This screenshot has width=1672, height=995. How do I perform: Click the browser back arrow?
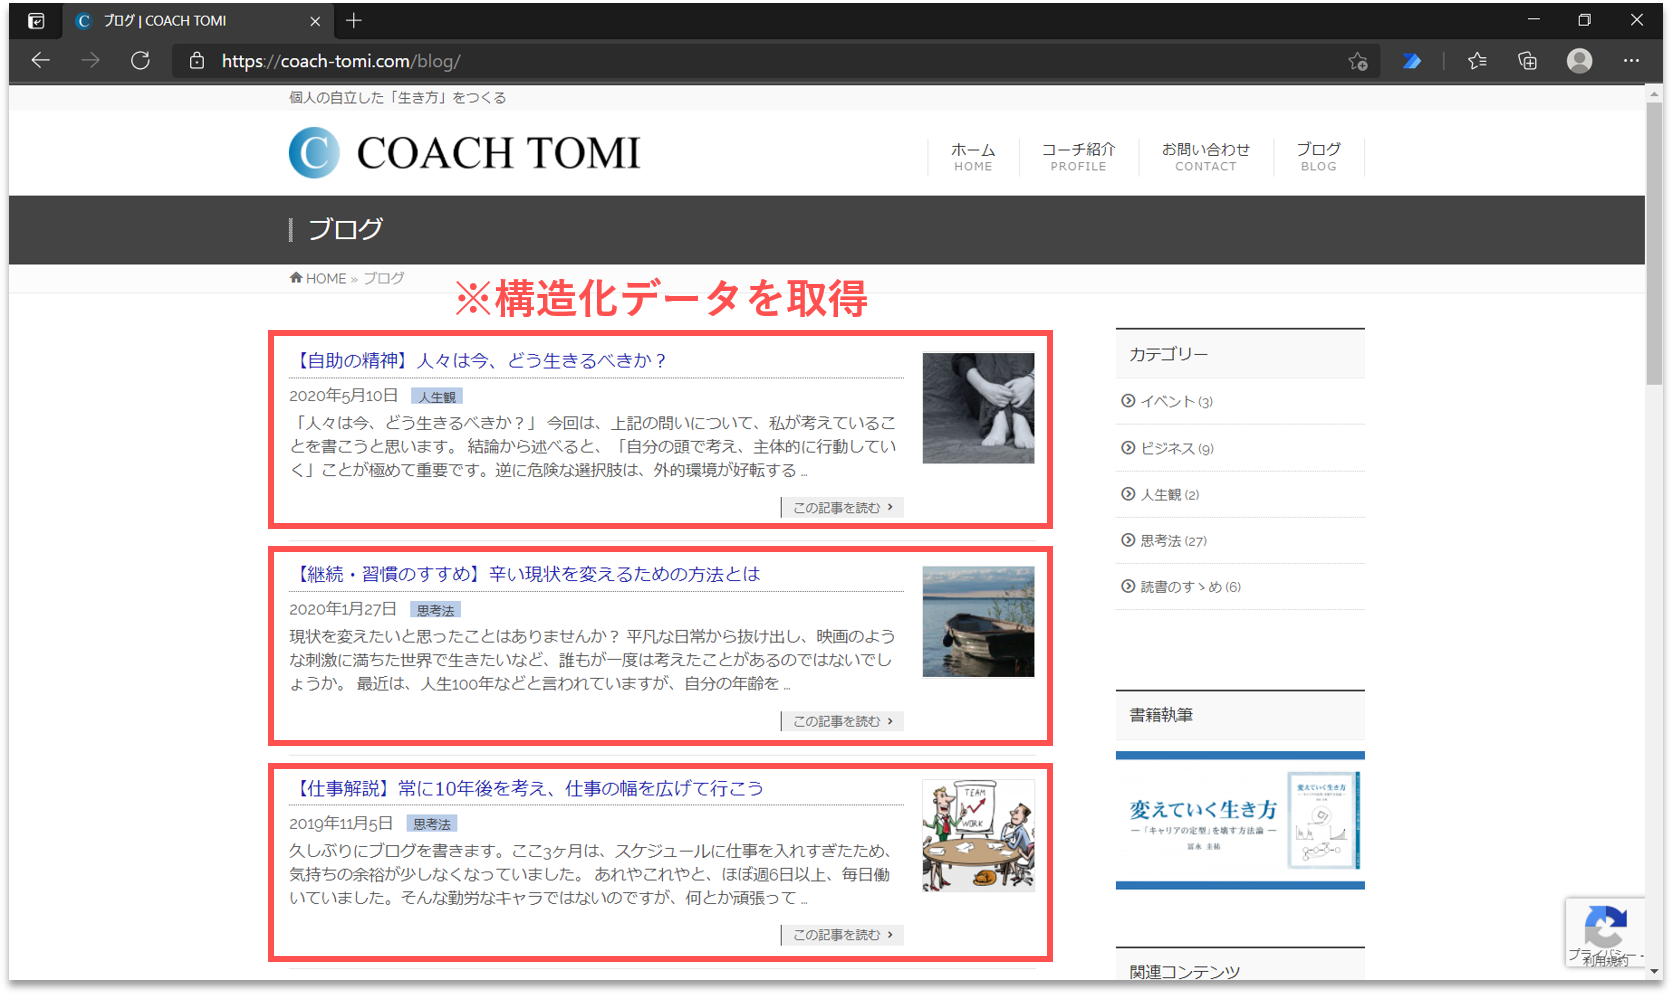coord(41,61)
